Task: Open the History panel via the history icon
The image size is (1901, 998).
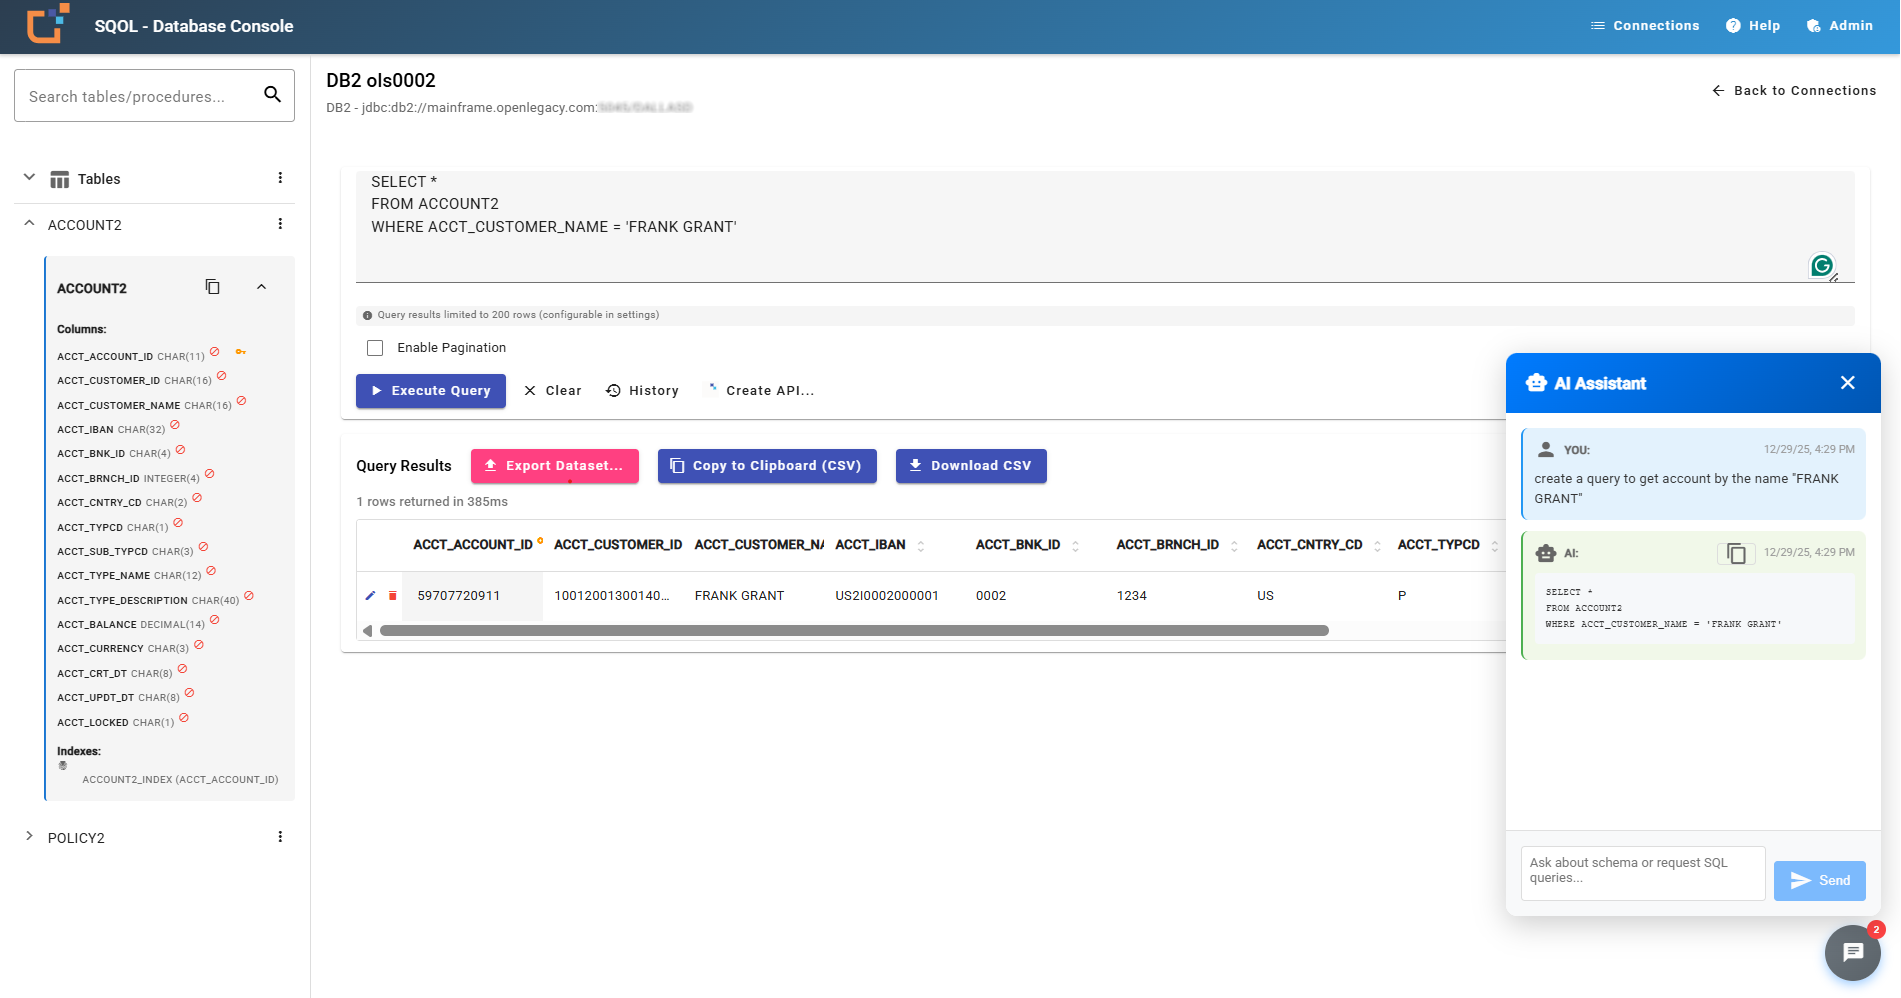Action: coord(614,390)
